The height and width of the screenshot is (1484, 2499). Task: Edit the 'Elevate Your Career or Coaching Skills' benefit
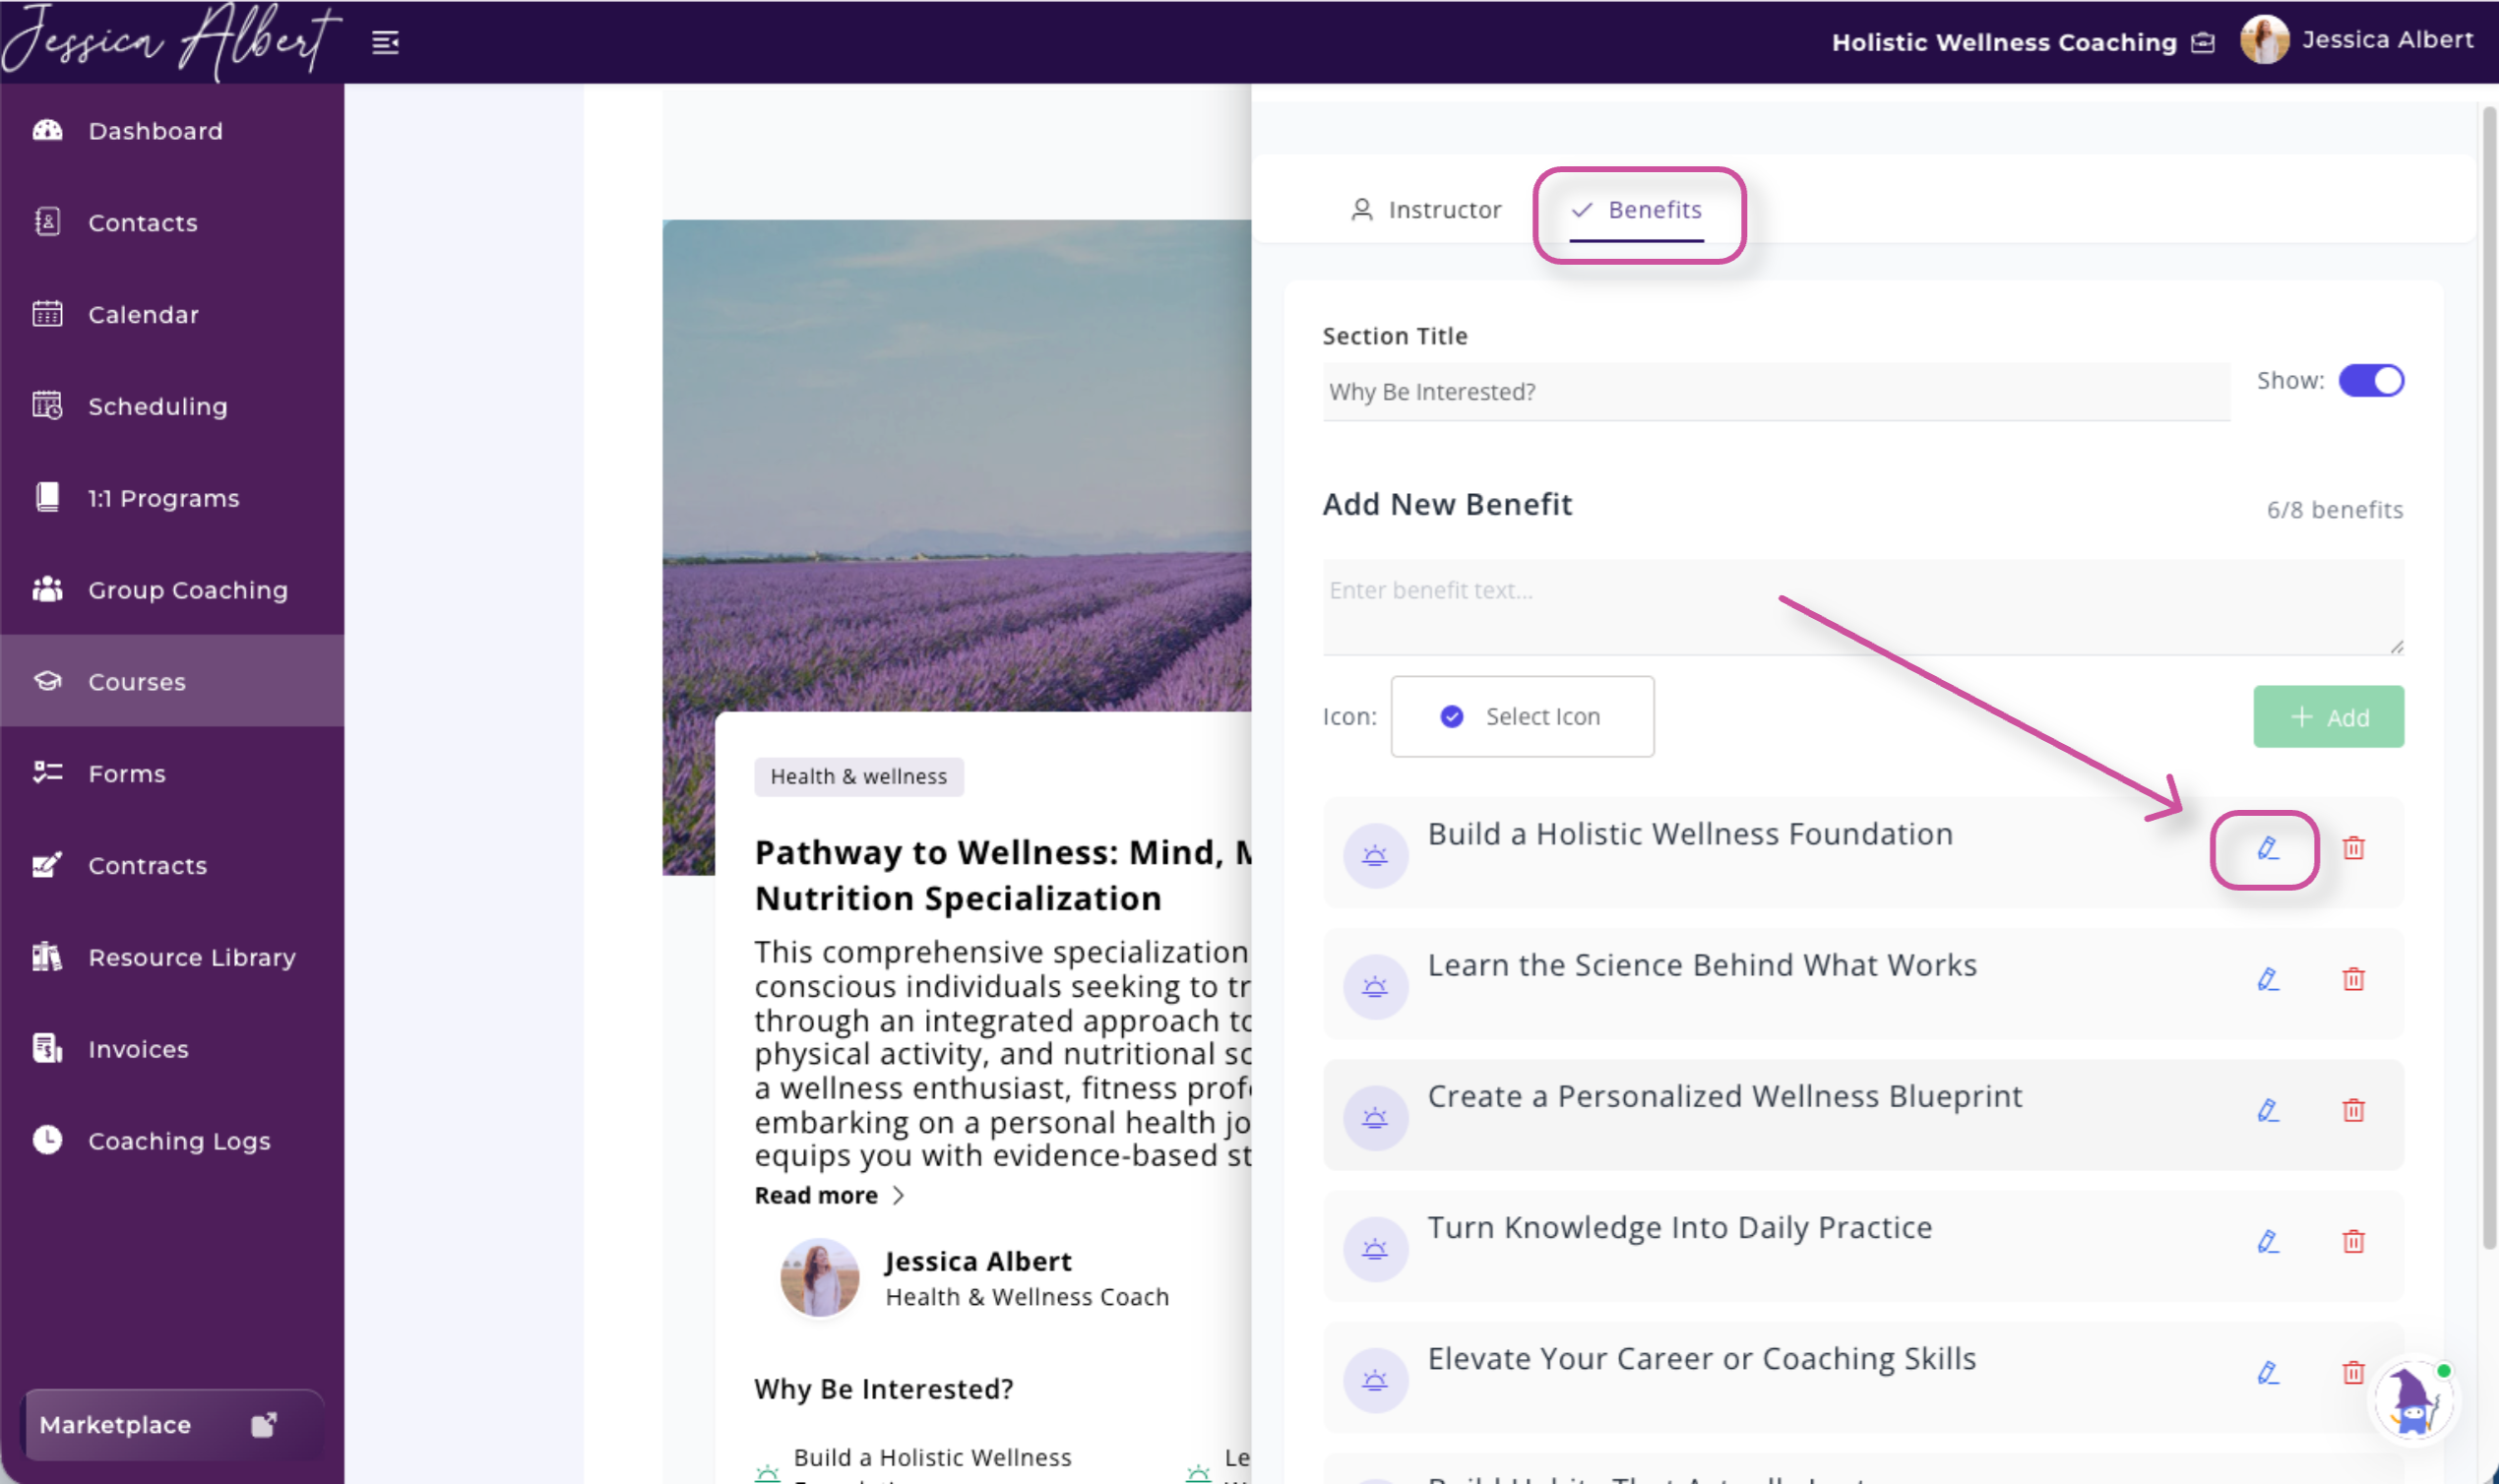click(2267, 1373)
